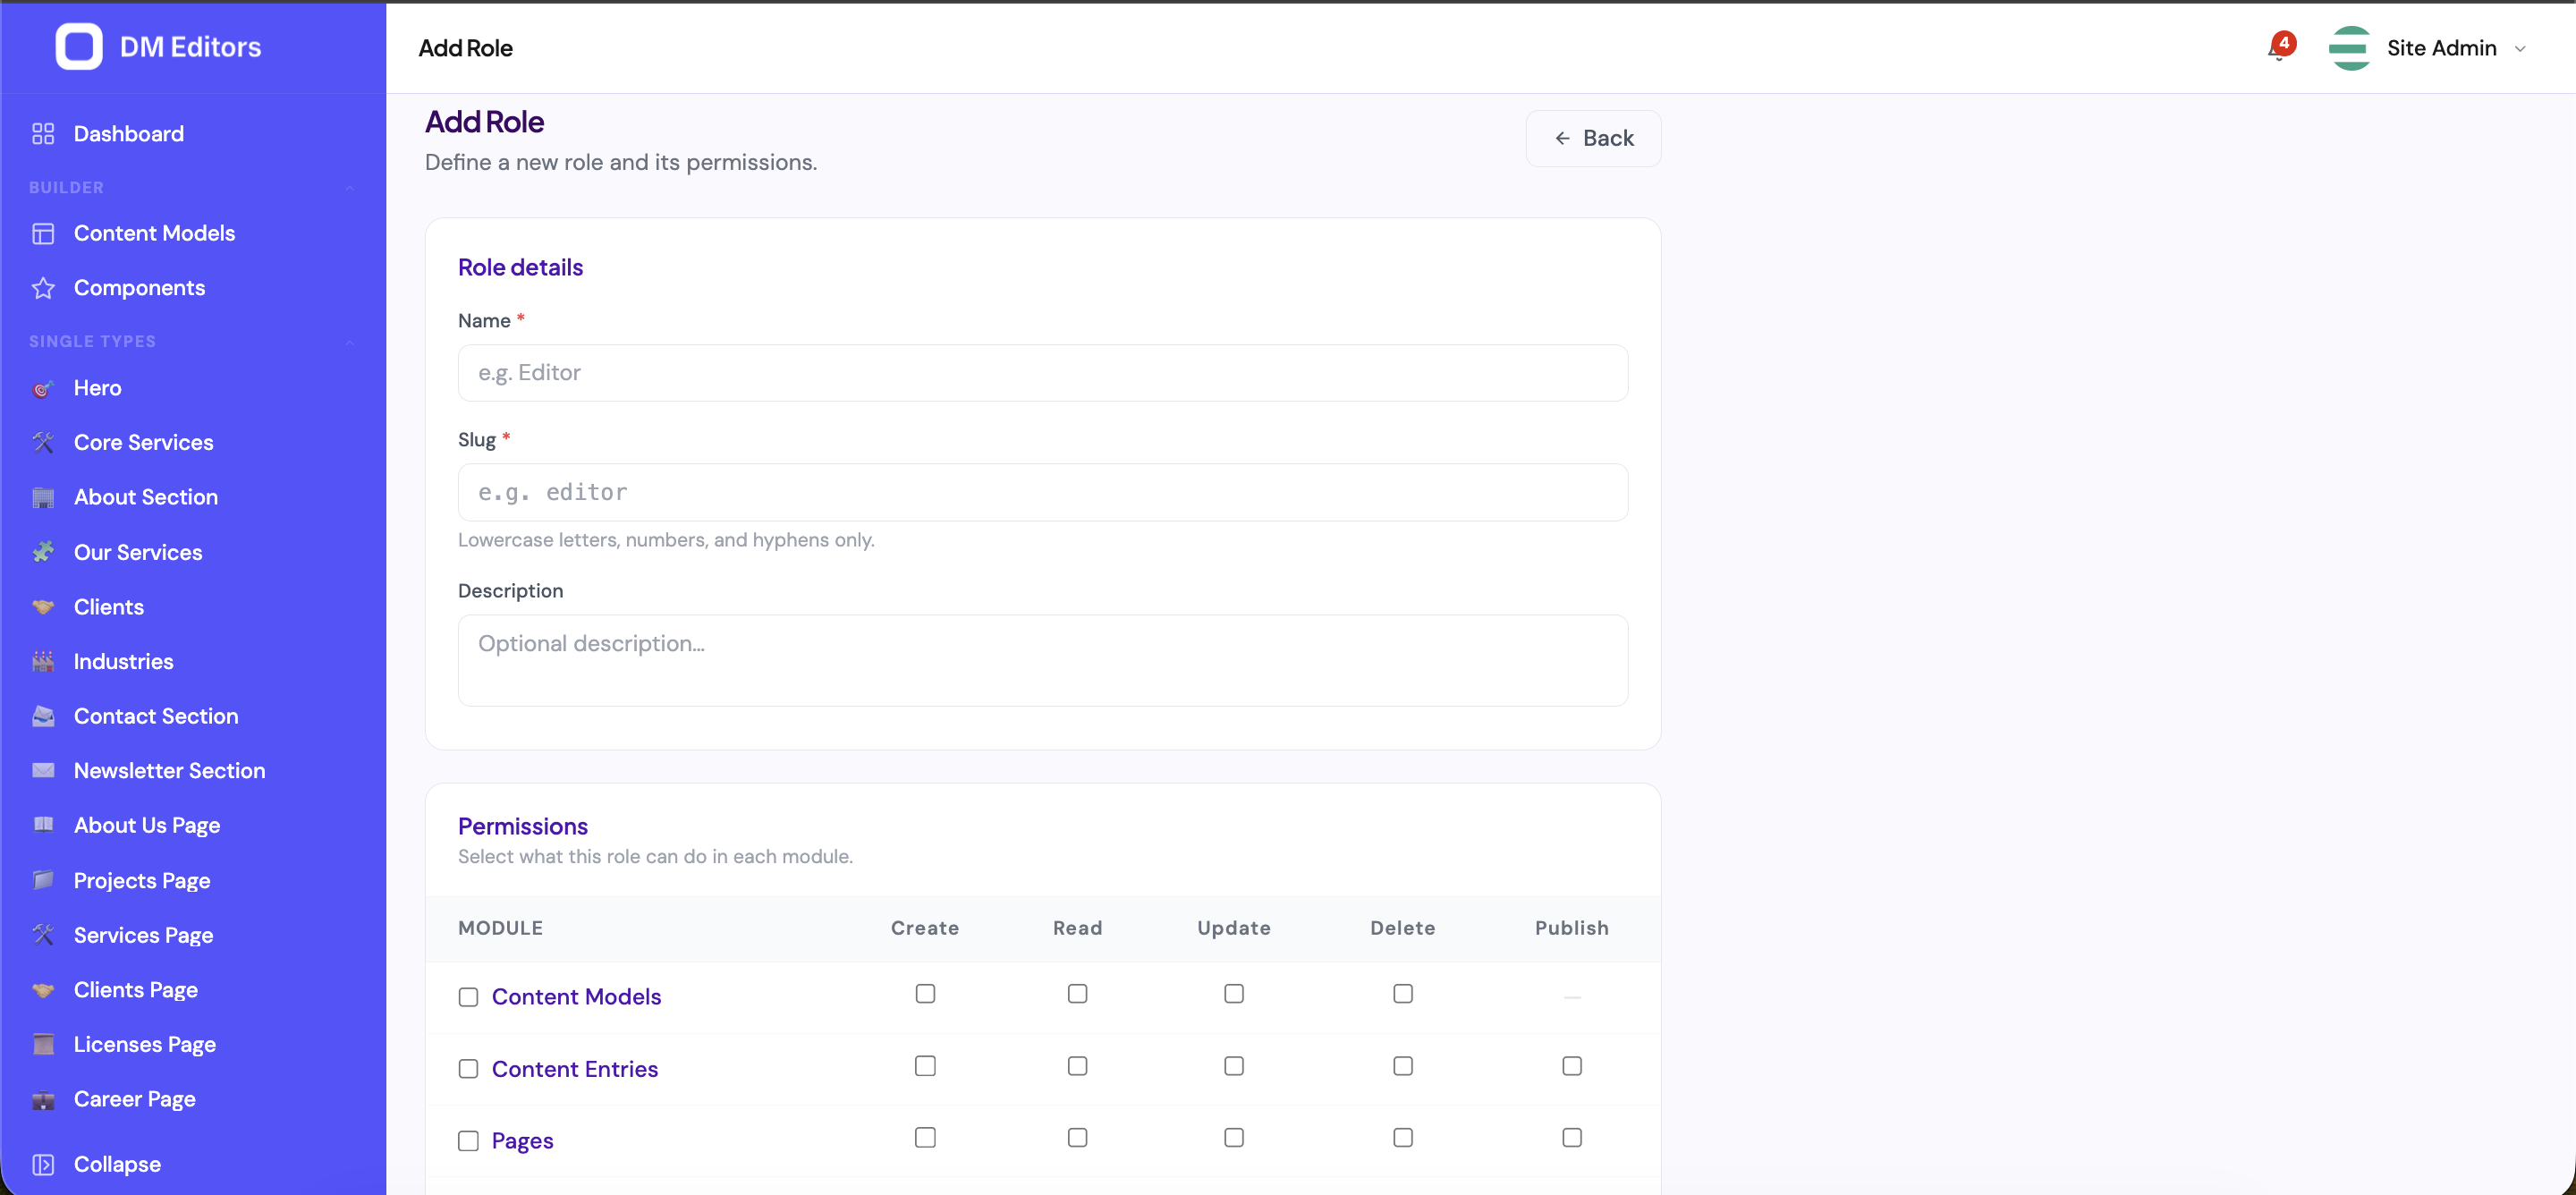Click the Components star icon
This screenshot has width=2576, height=1195.
click(x=43, y=288)
